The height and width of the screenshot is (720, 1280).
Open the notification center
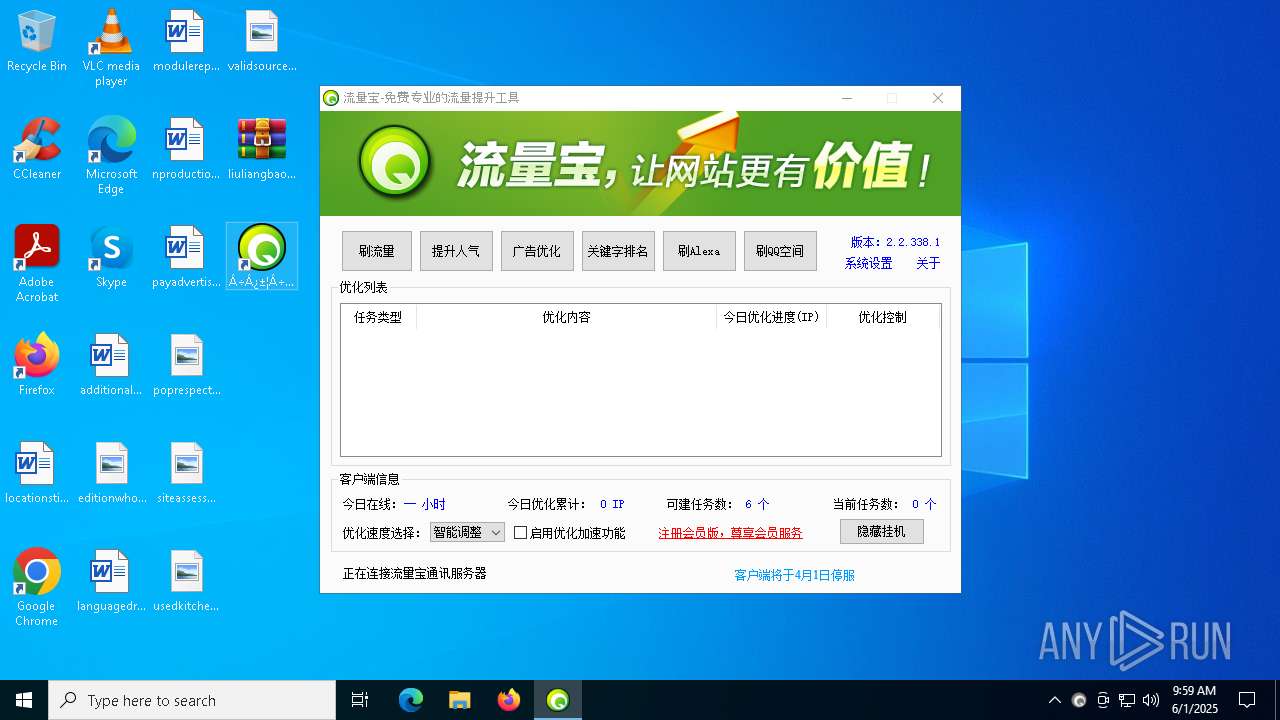point(1247,700)
